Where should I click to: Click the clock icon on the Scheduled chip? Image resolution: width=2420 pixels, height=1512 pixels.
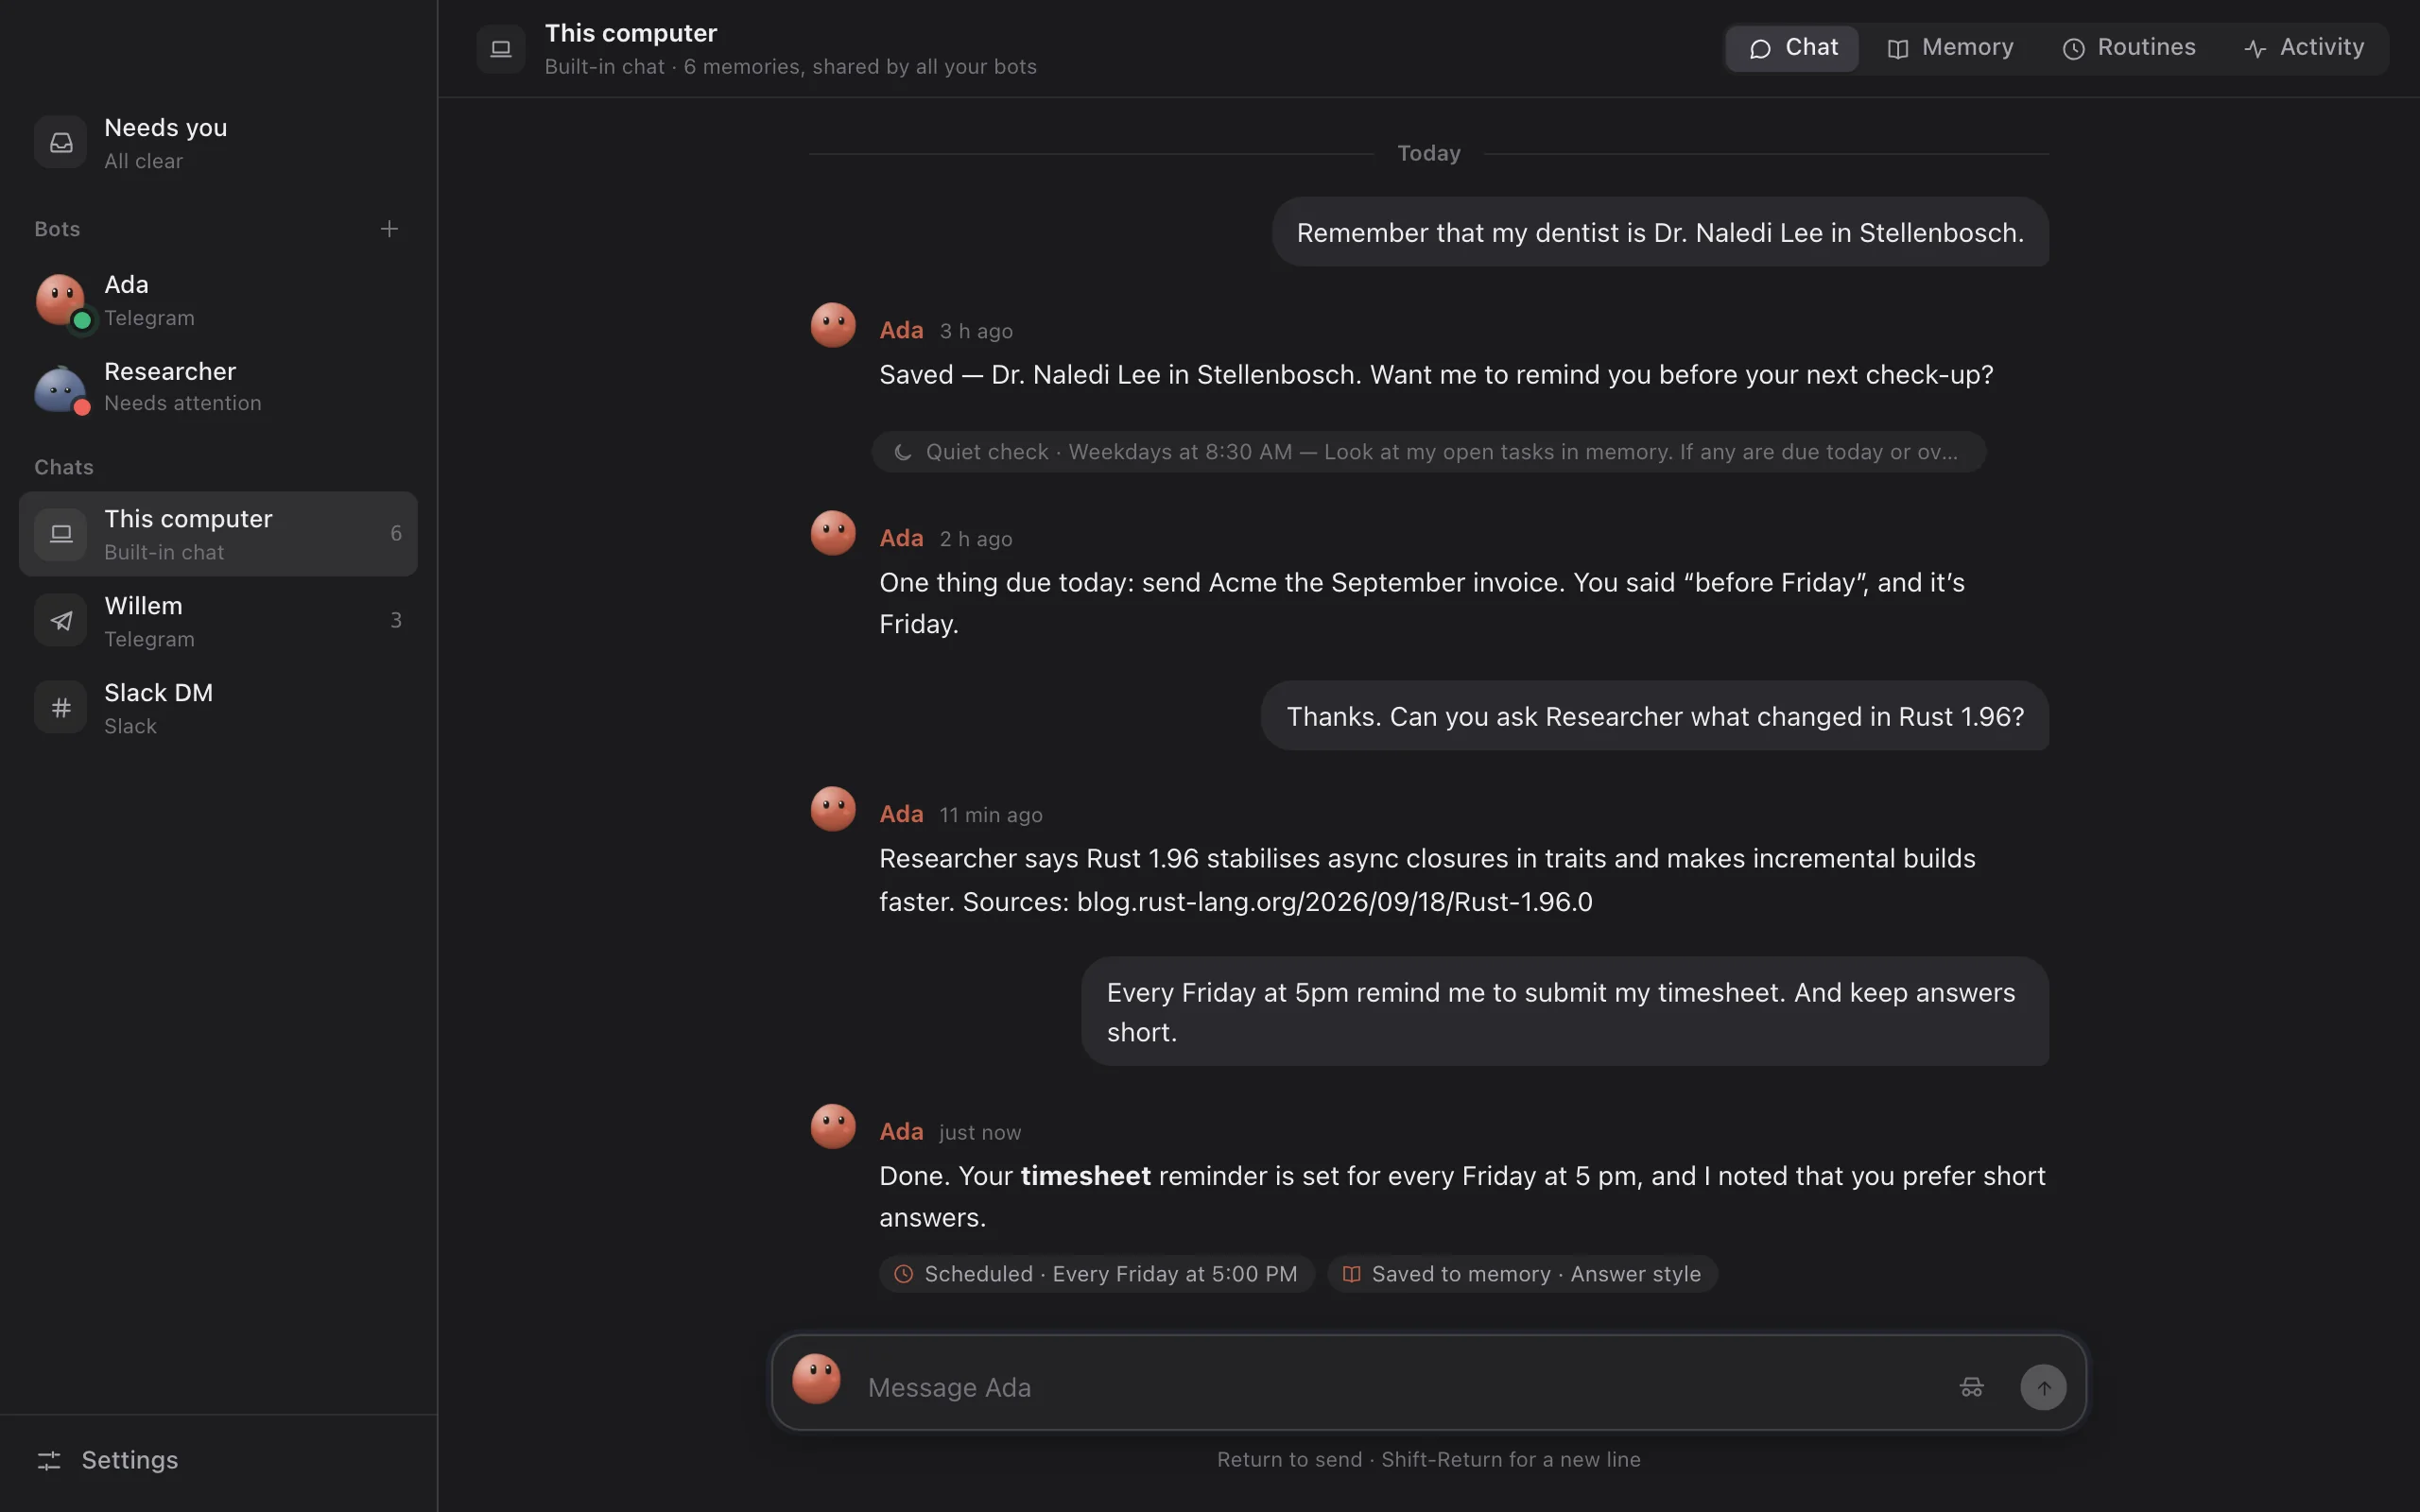(x=903, y=1274)
